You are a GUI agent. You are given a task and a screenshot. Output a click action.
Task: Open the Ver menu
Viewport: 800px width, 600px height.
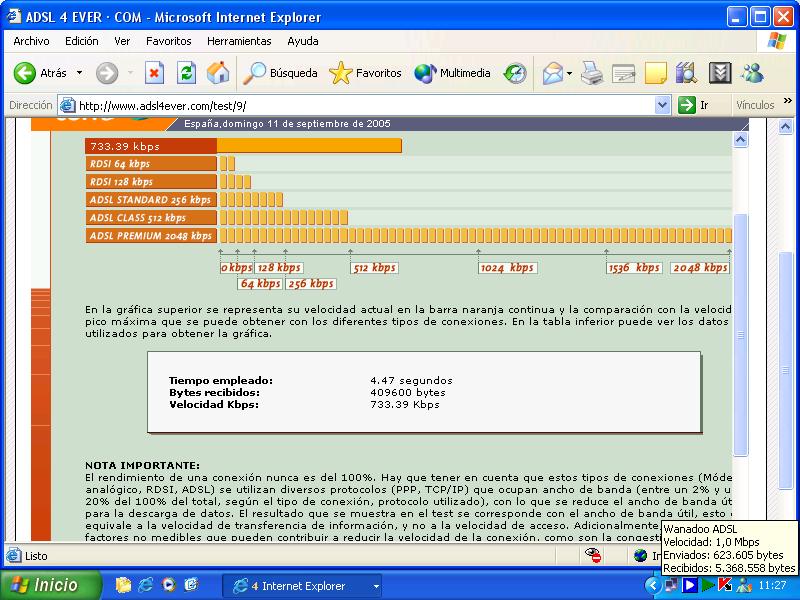(x=122, y=41)
